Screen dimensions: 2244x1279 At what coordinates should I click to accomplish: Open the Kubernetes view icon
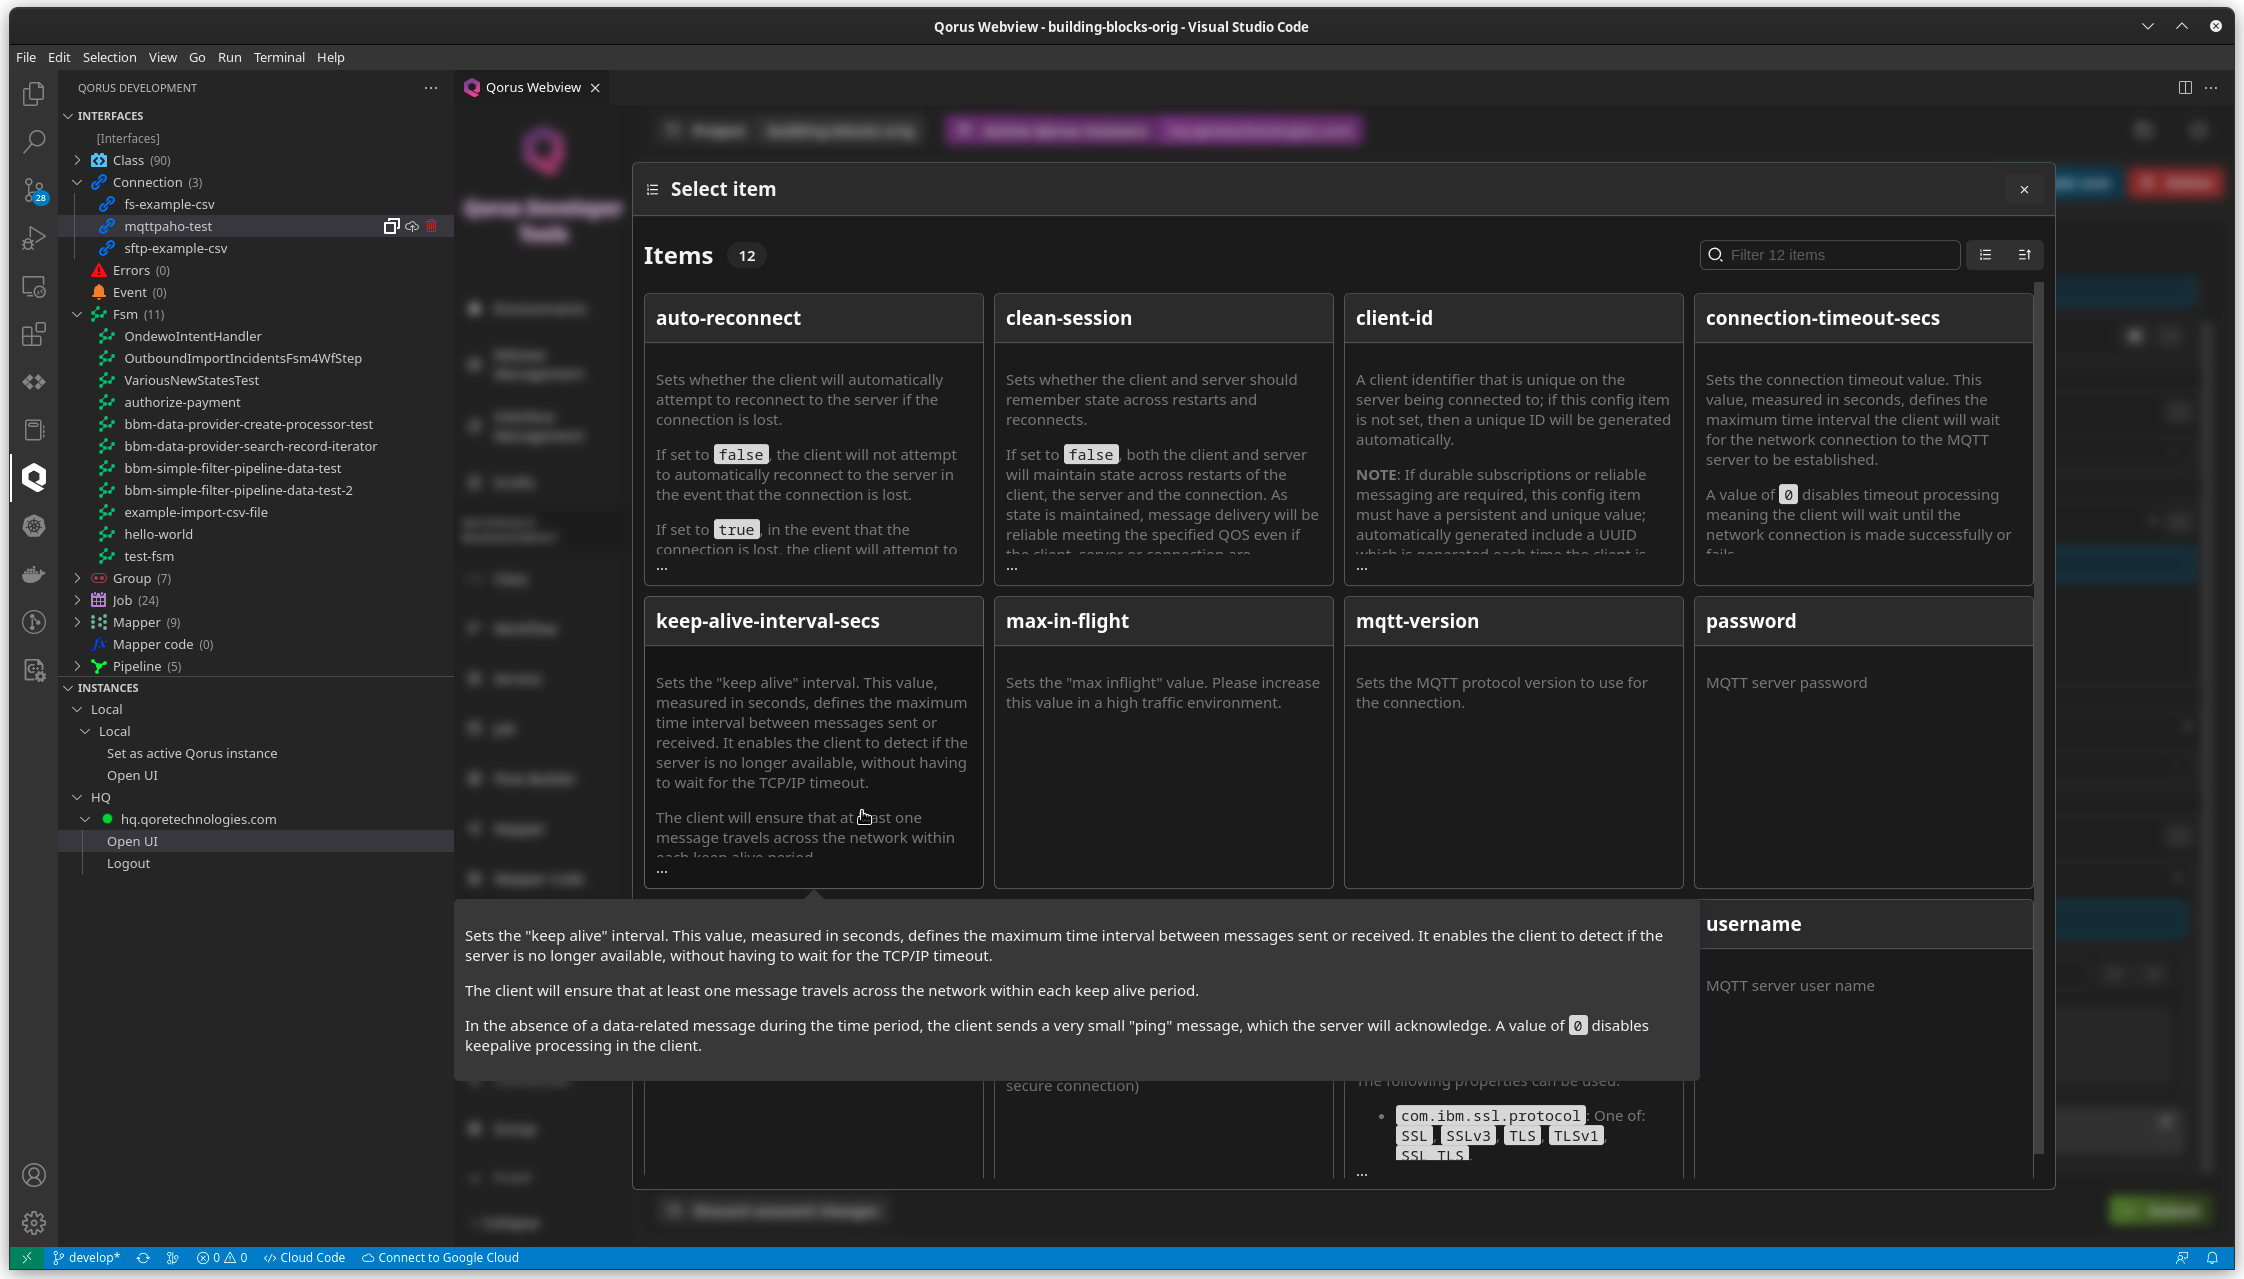(x=34, y=526)
